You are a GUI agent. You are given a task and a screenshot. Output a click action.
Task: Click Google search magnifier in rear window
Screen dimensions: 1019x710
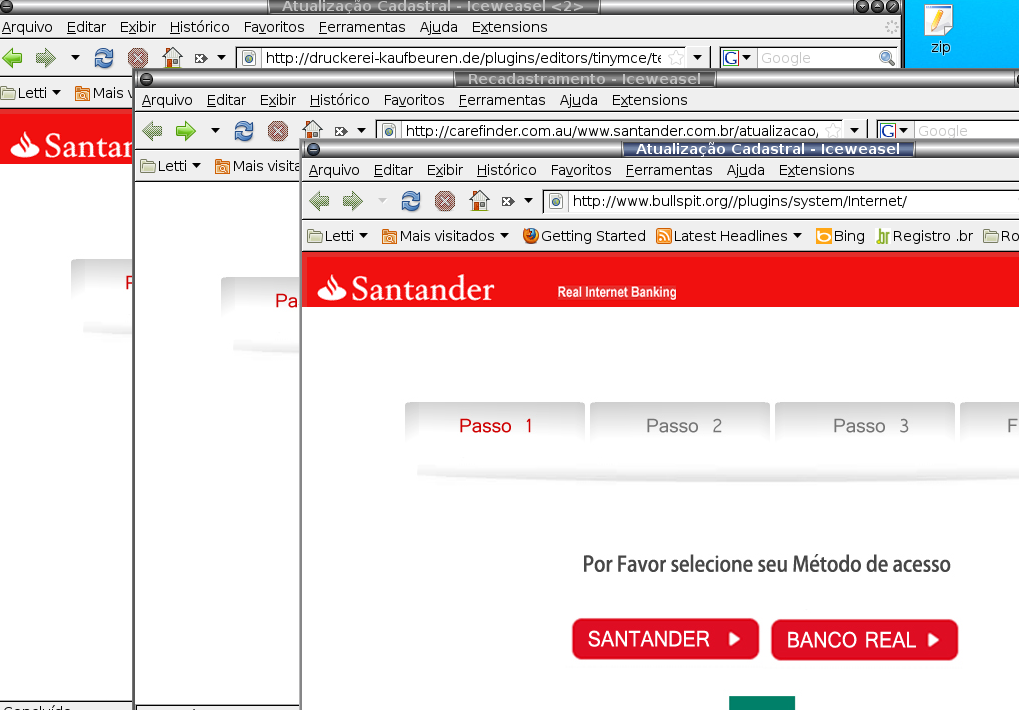[886, 58]
